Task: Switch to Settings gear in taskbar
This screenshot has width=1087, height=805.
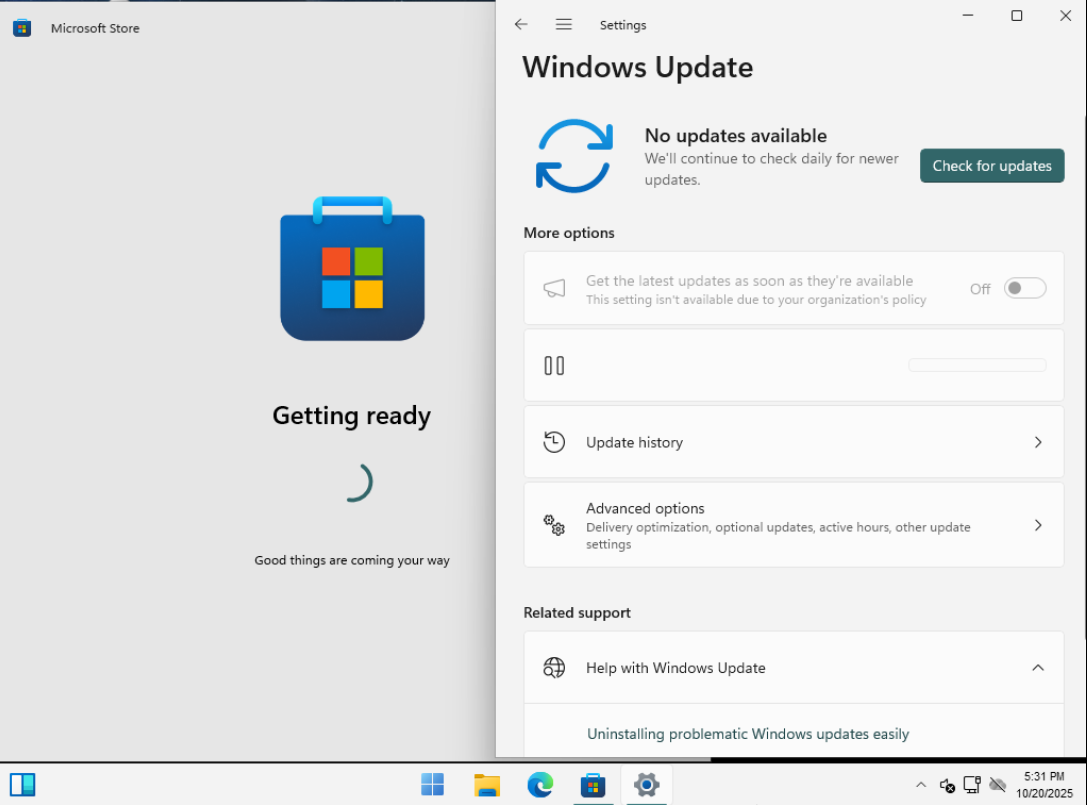Action: (x=646, y=785)
